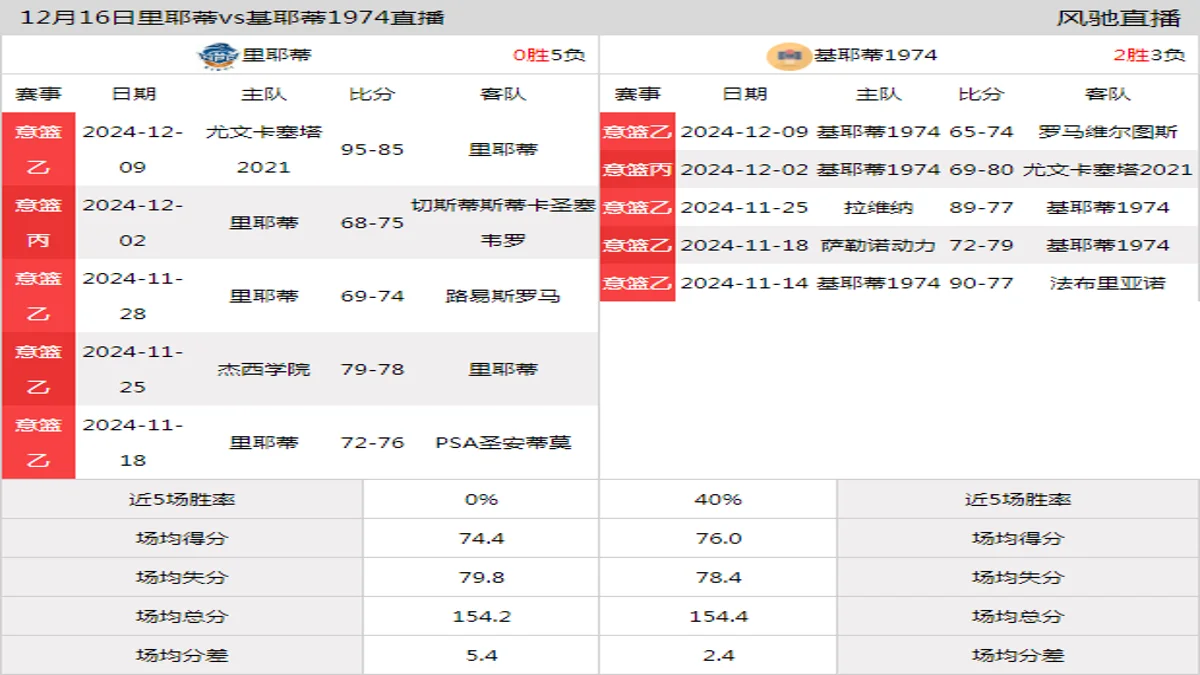
Task: Click the 40% win rate value
Action: point(718,499)
